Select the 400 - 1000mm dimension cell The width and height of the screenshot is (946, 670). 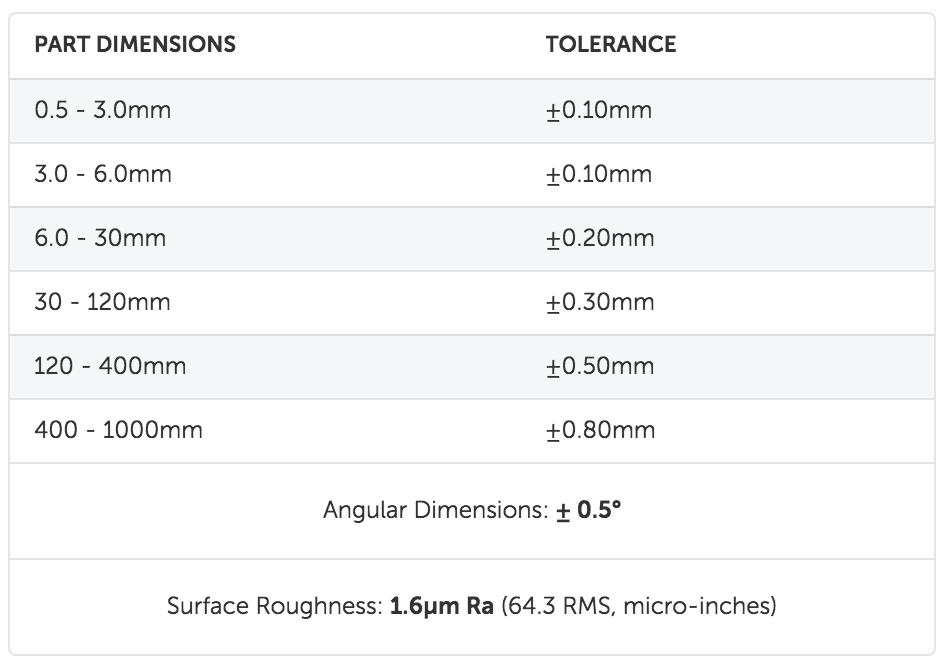coord(118,430)
